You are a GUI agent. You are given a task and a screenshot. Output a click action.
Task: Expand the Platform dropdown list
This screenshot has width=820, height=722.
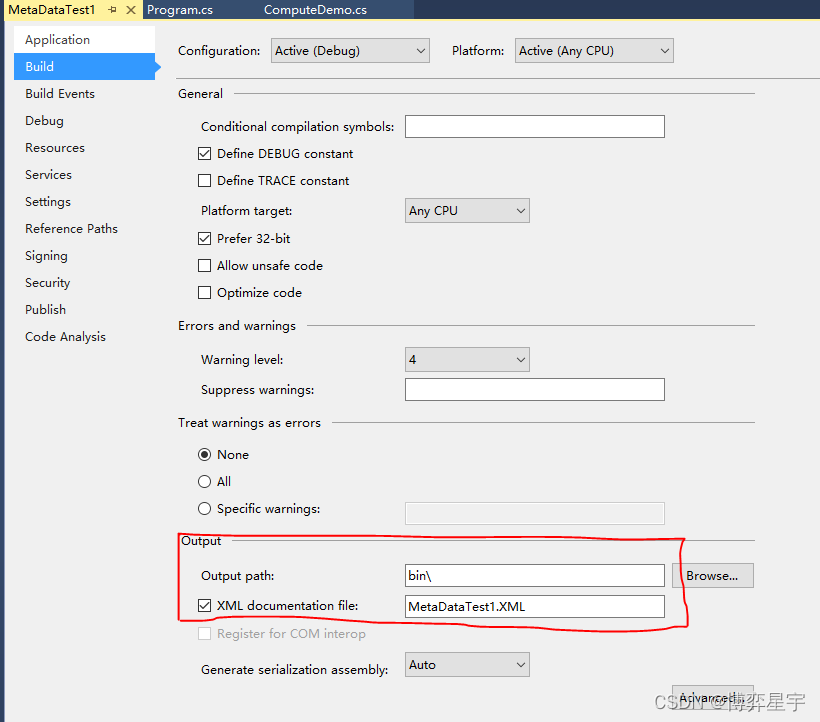[x=594, y=51]
